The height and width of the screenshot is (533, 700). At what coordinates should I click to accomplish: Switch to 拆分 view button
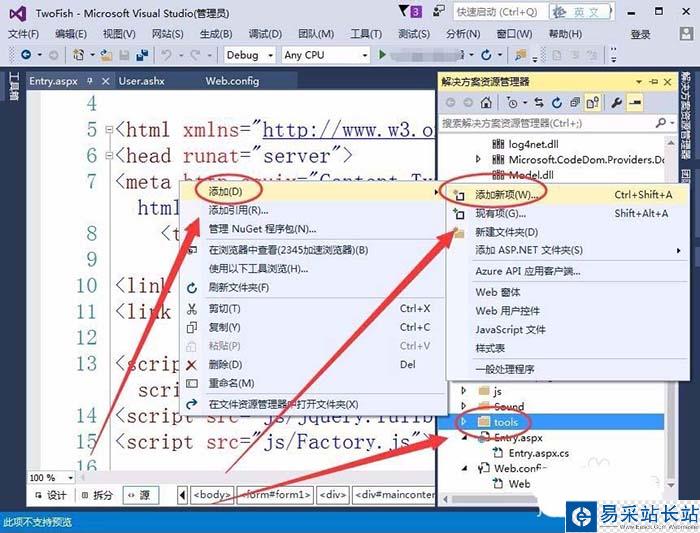(96, 495)
